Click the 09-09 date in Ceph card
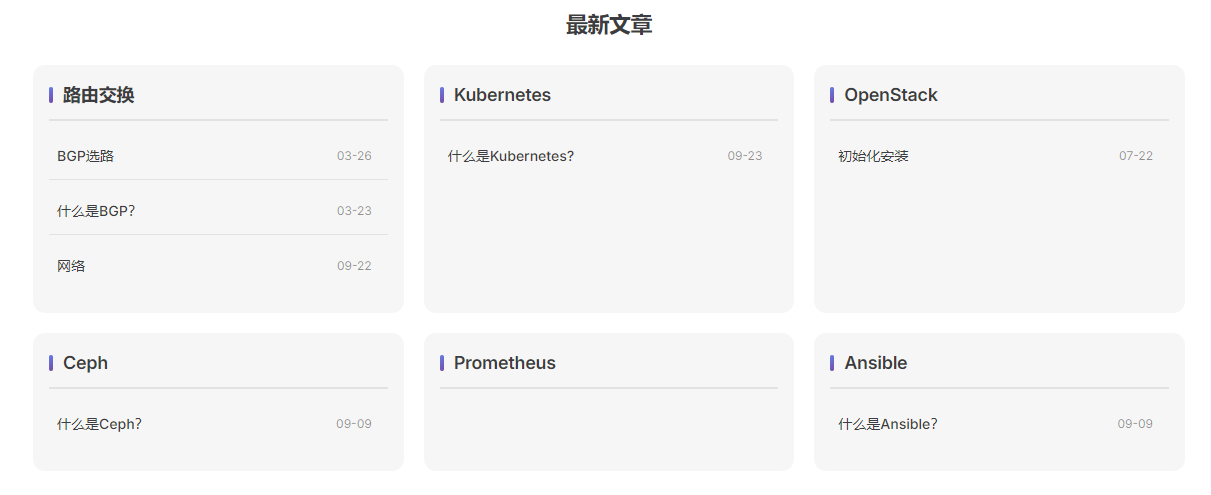Screen dimensions: 1211x495 pos(354,424)
